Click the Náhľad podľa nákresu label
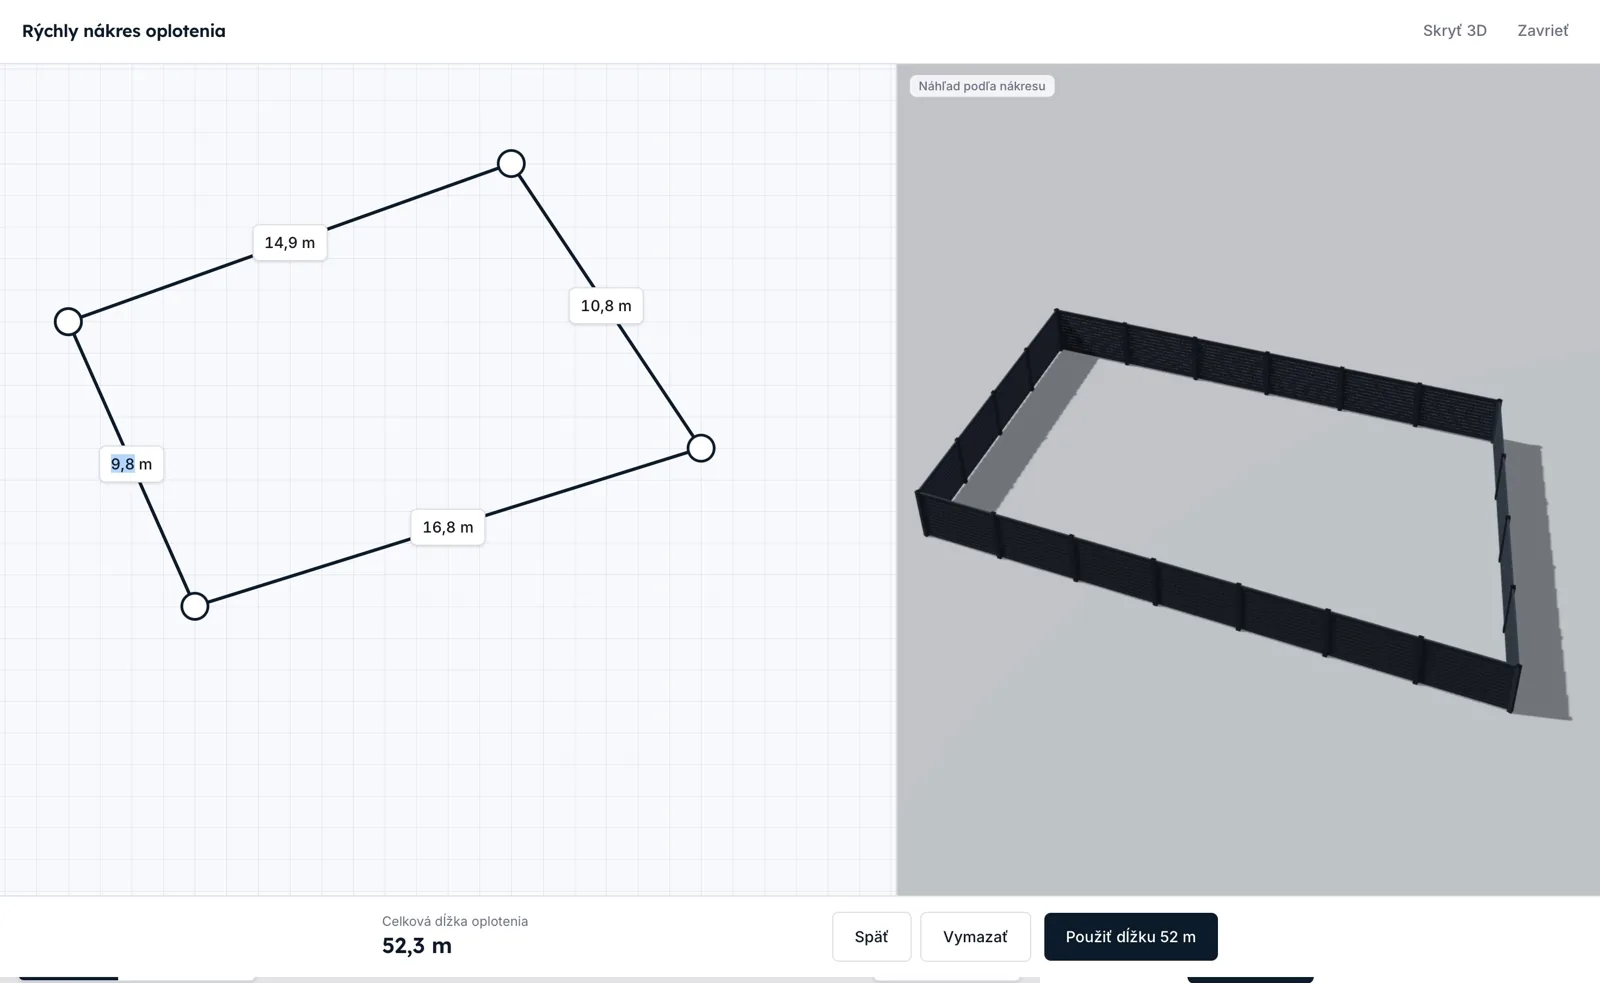1600x983 pixels. coord(982,86)
